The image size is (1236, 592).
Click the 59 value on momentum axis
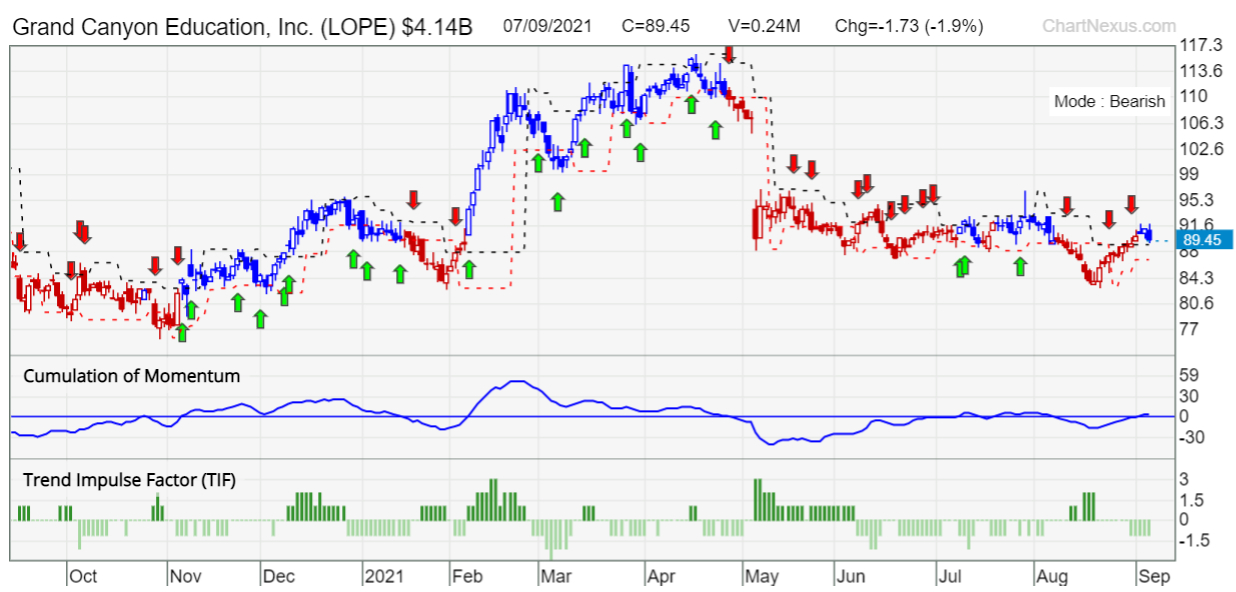(x=1189, y=376)
